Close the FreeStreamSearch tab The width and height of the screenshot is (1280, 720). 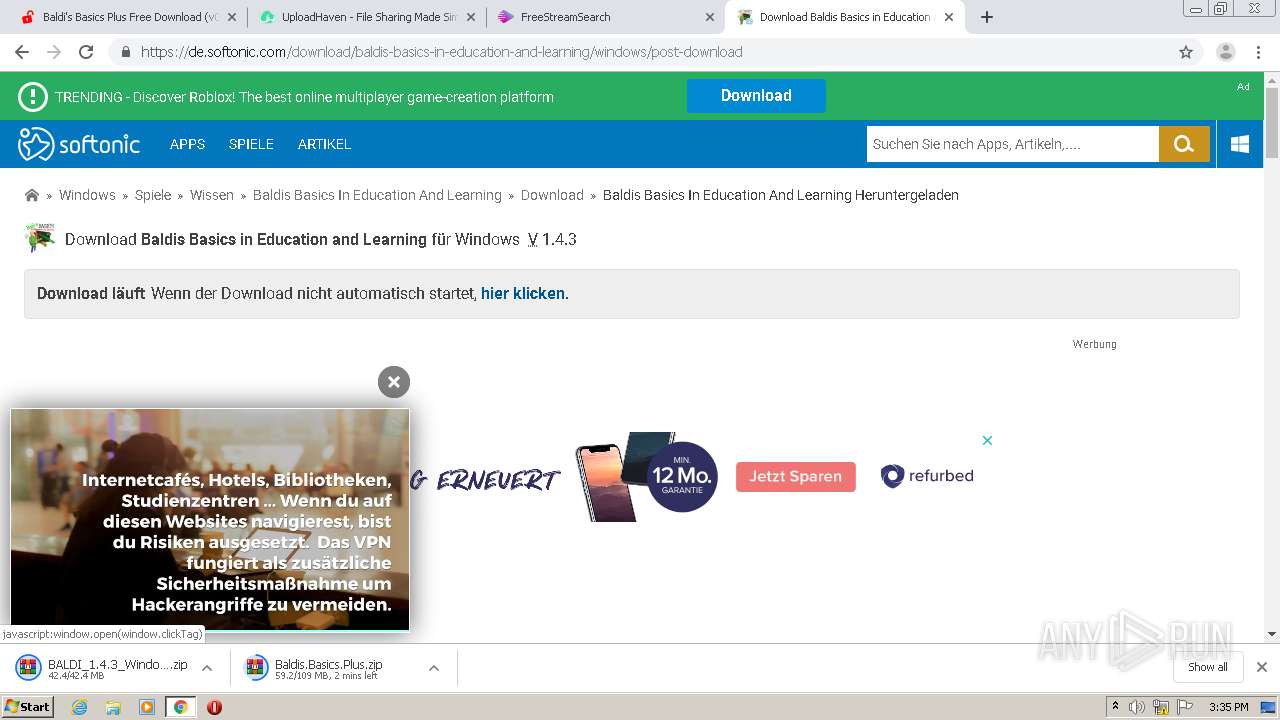pyautogui.click(x=710, y=17)
